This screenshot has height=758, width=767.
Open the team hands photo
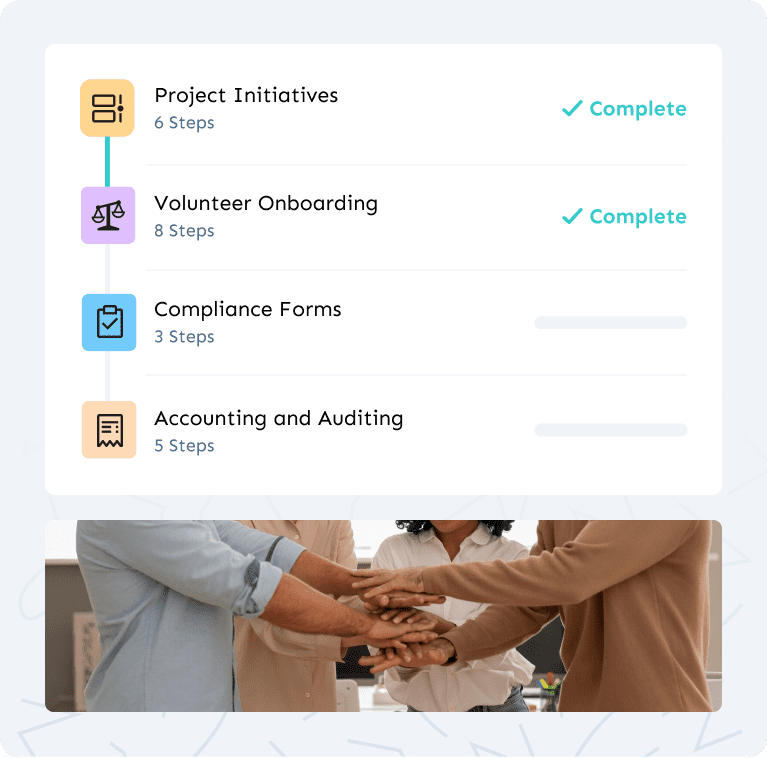point(383,615)
